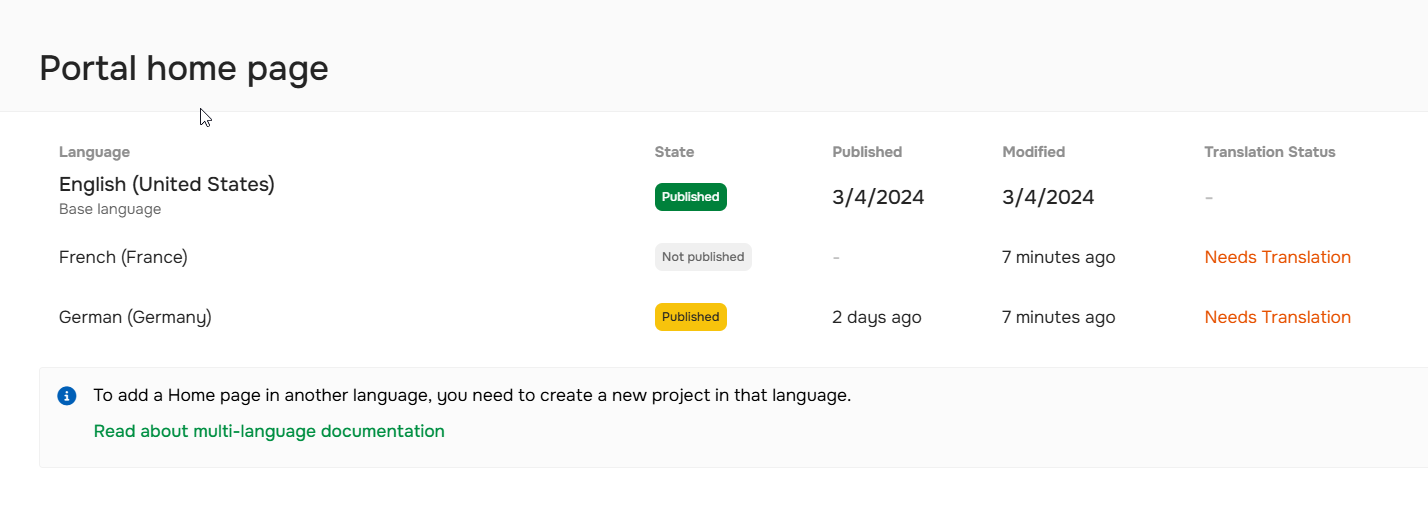Click the Published column header
Screen dimensions: 1428x518
pyautogui.click(x=867, y=152)
